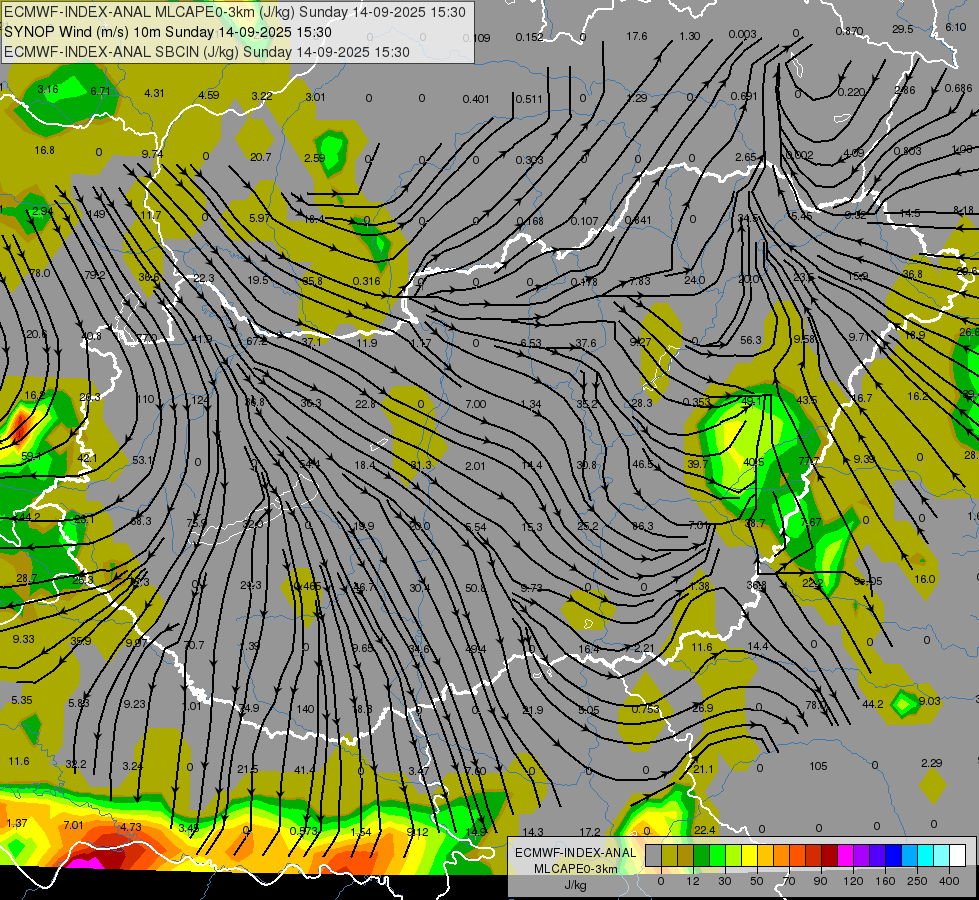The width and height of the screenshot is (979, 900).
Task: Click the map value 20.7
Action: tap(260, 157)
